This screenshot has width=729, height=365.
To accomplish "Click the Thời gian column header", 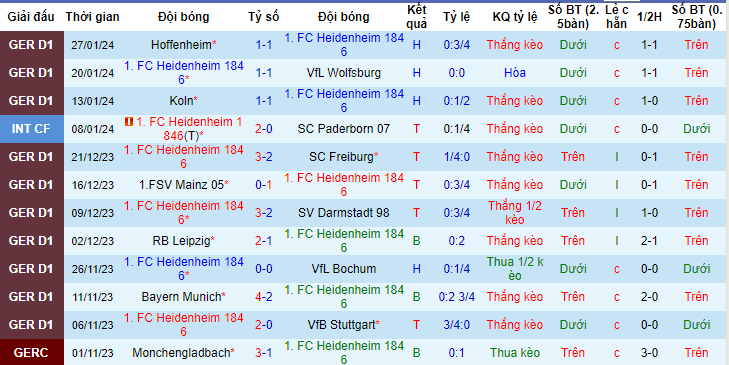I will [93, 17].
